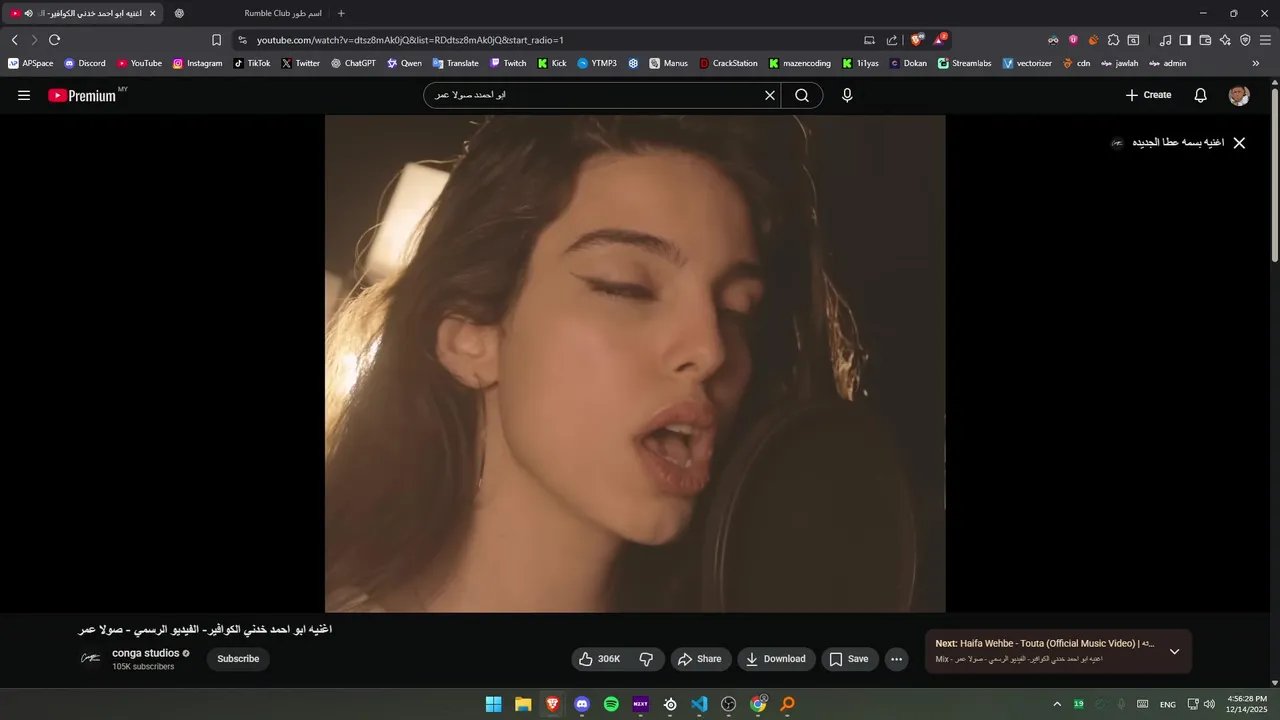Open Visual Studio Code from taskbar
1280x720 pixels.
pyautogui.click(x=699, y=704)
